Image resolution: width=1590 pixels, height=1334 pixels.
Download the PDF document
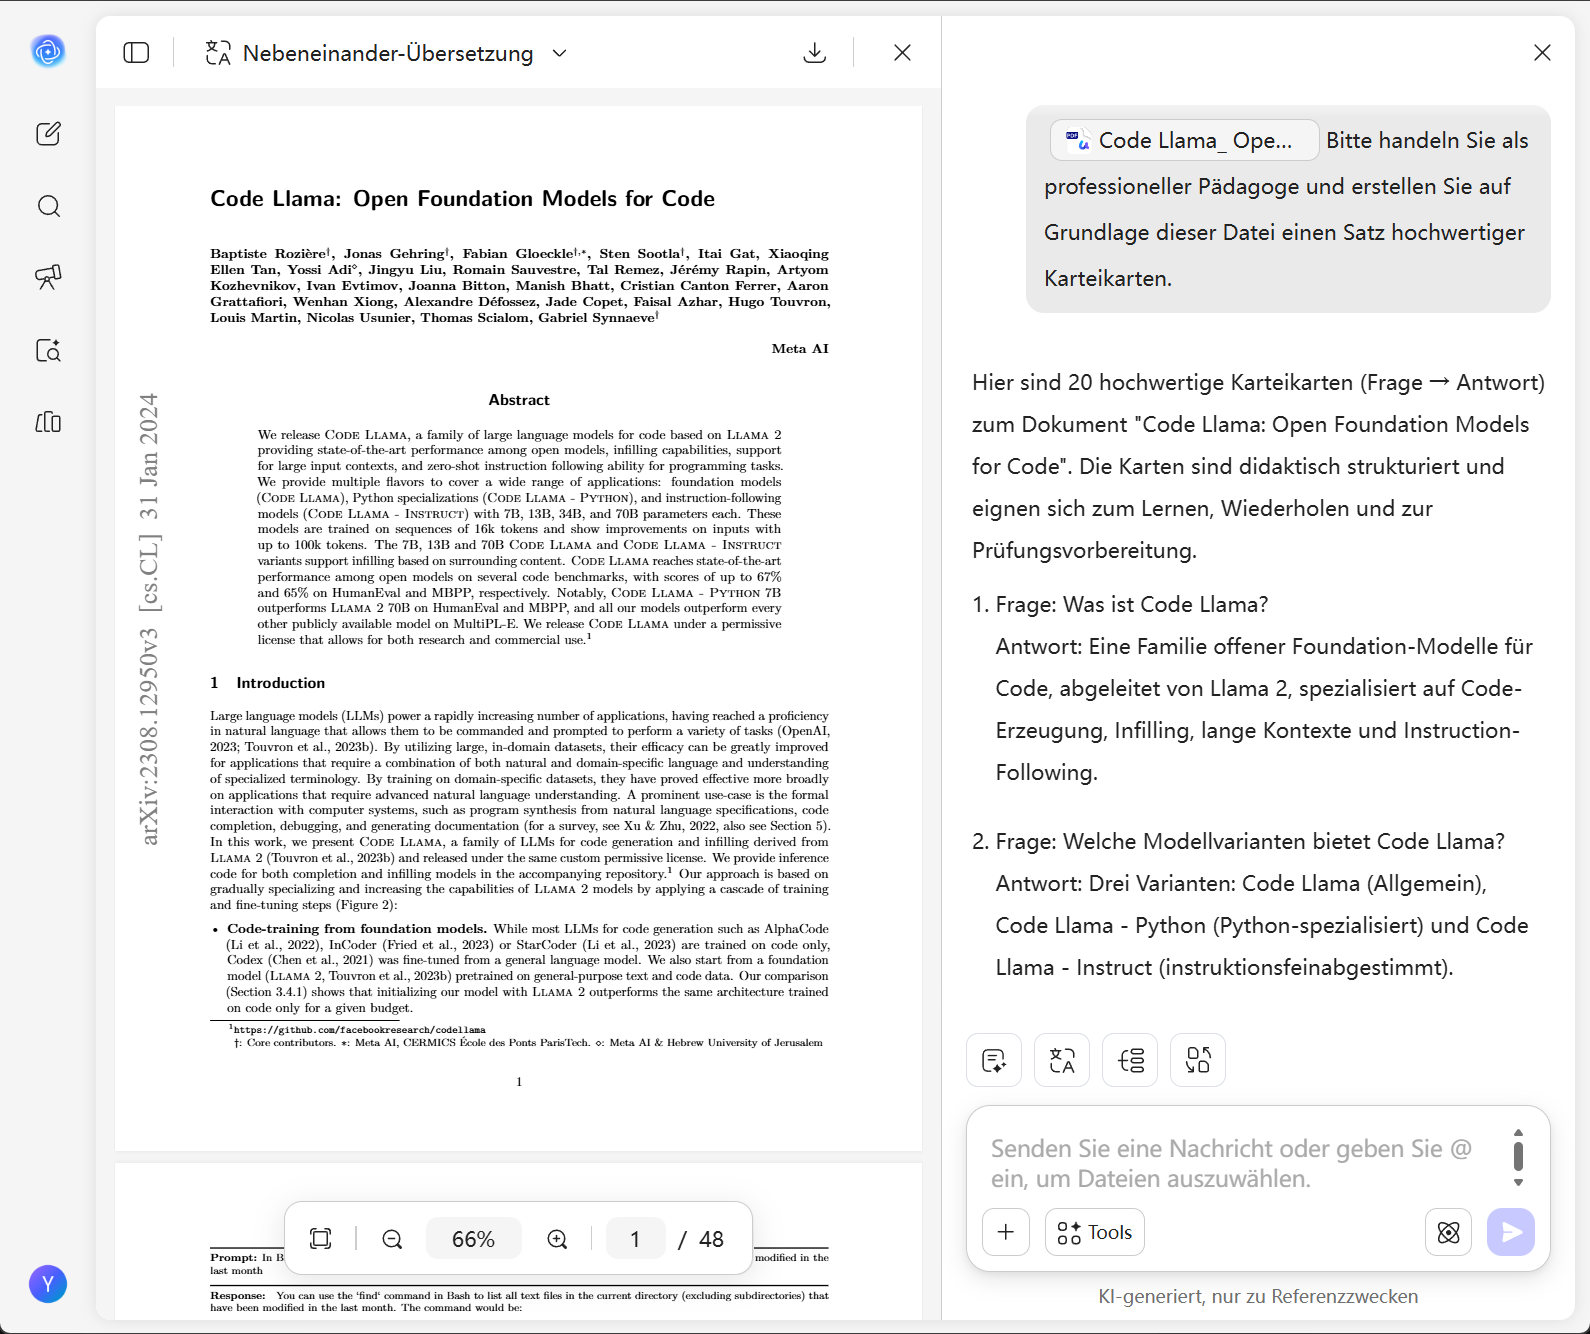(815, 53)
